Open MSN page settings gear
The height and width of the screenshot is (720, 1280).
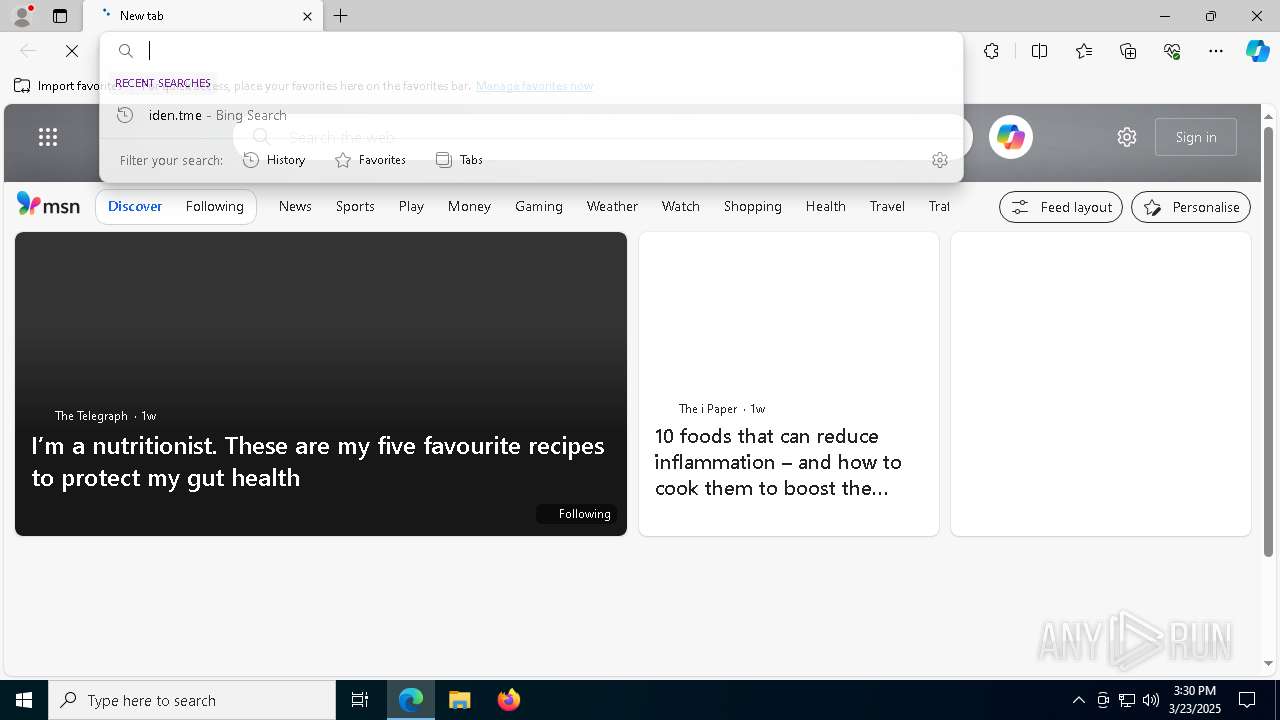click(x=1127, y=137)
